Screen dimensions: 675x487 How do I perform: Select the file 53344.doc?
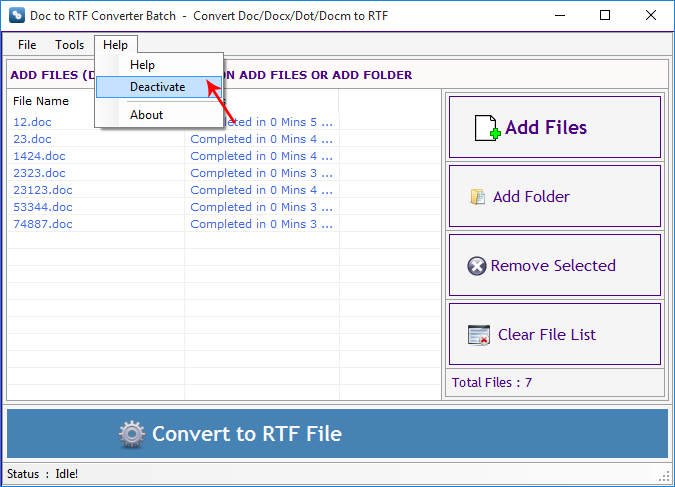(43, 207)
